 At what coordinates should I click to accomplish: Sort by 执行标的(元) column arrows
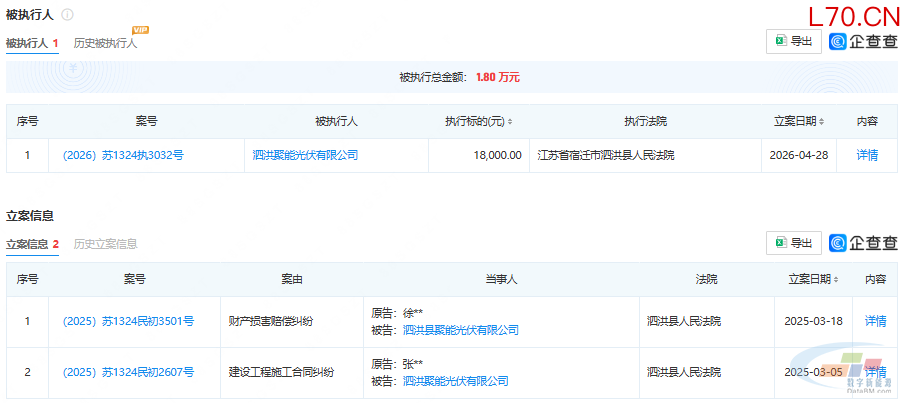[x=510, y=122]
